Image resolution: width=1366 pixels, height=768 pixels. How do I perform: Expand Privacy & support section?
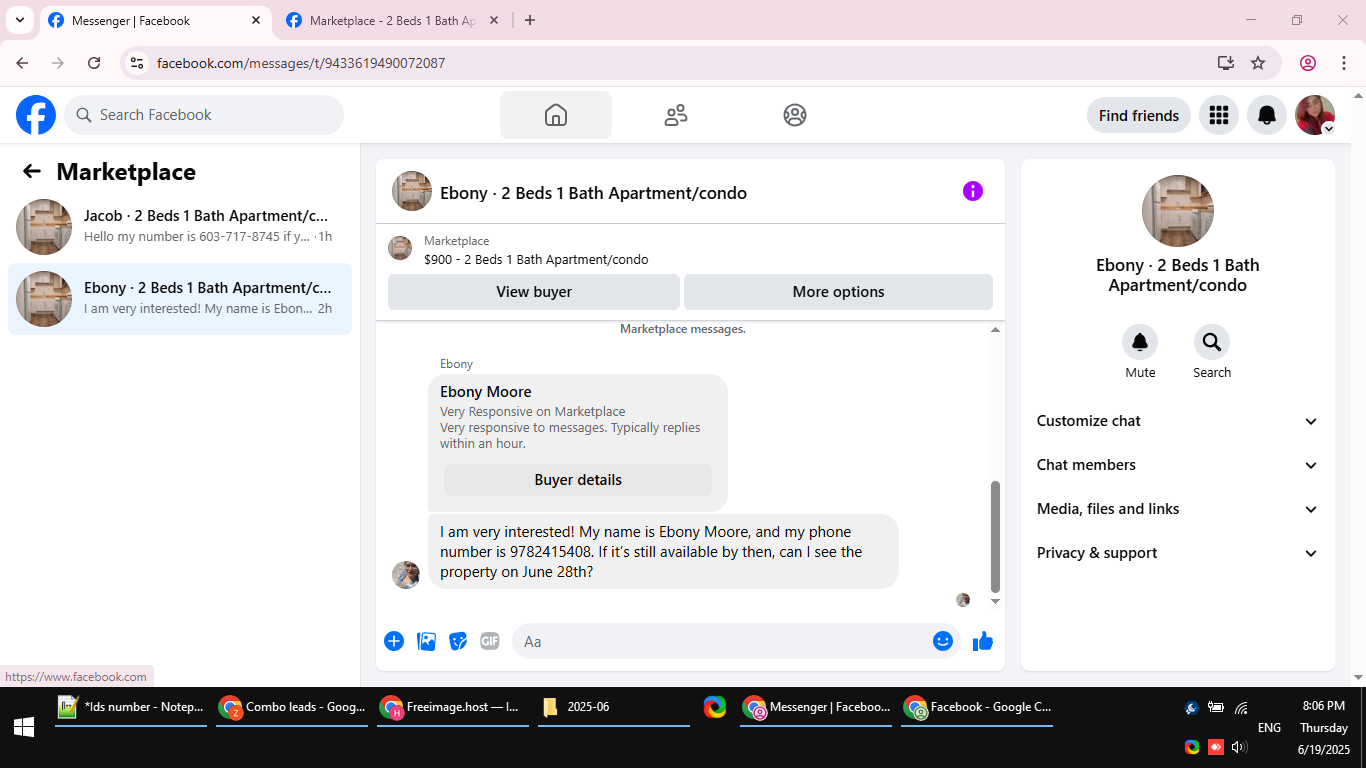(x=1178, y=553)
